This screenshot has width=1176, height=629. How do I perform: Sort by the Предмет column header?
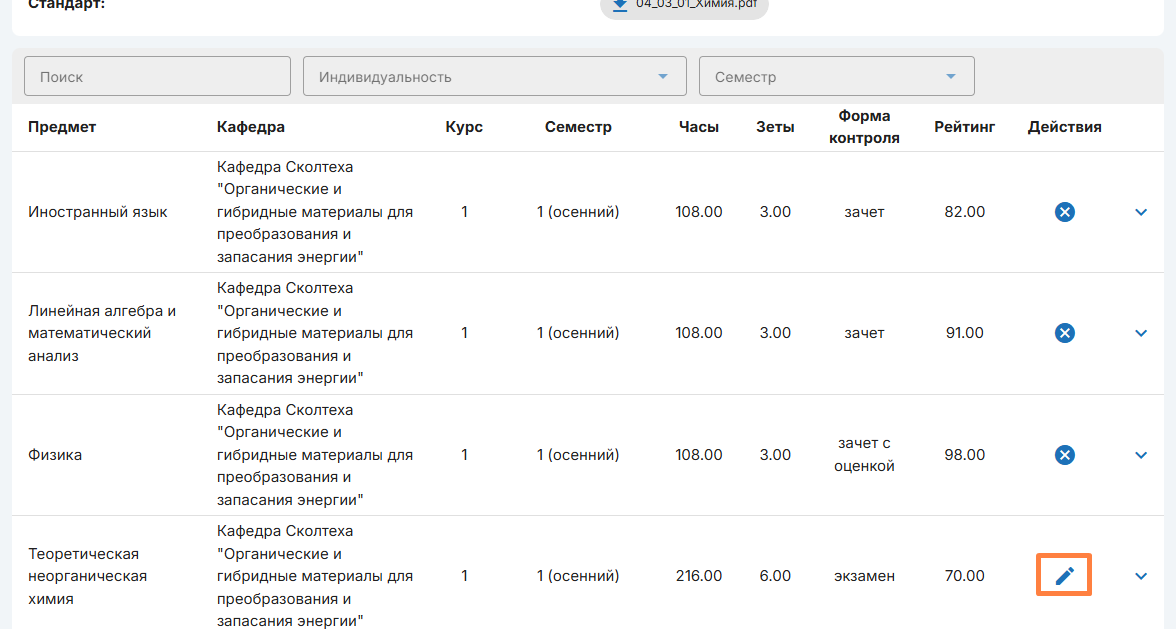click(x=62, y=127)
